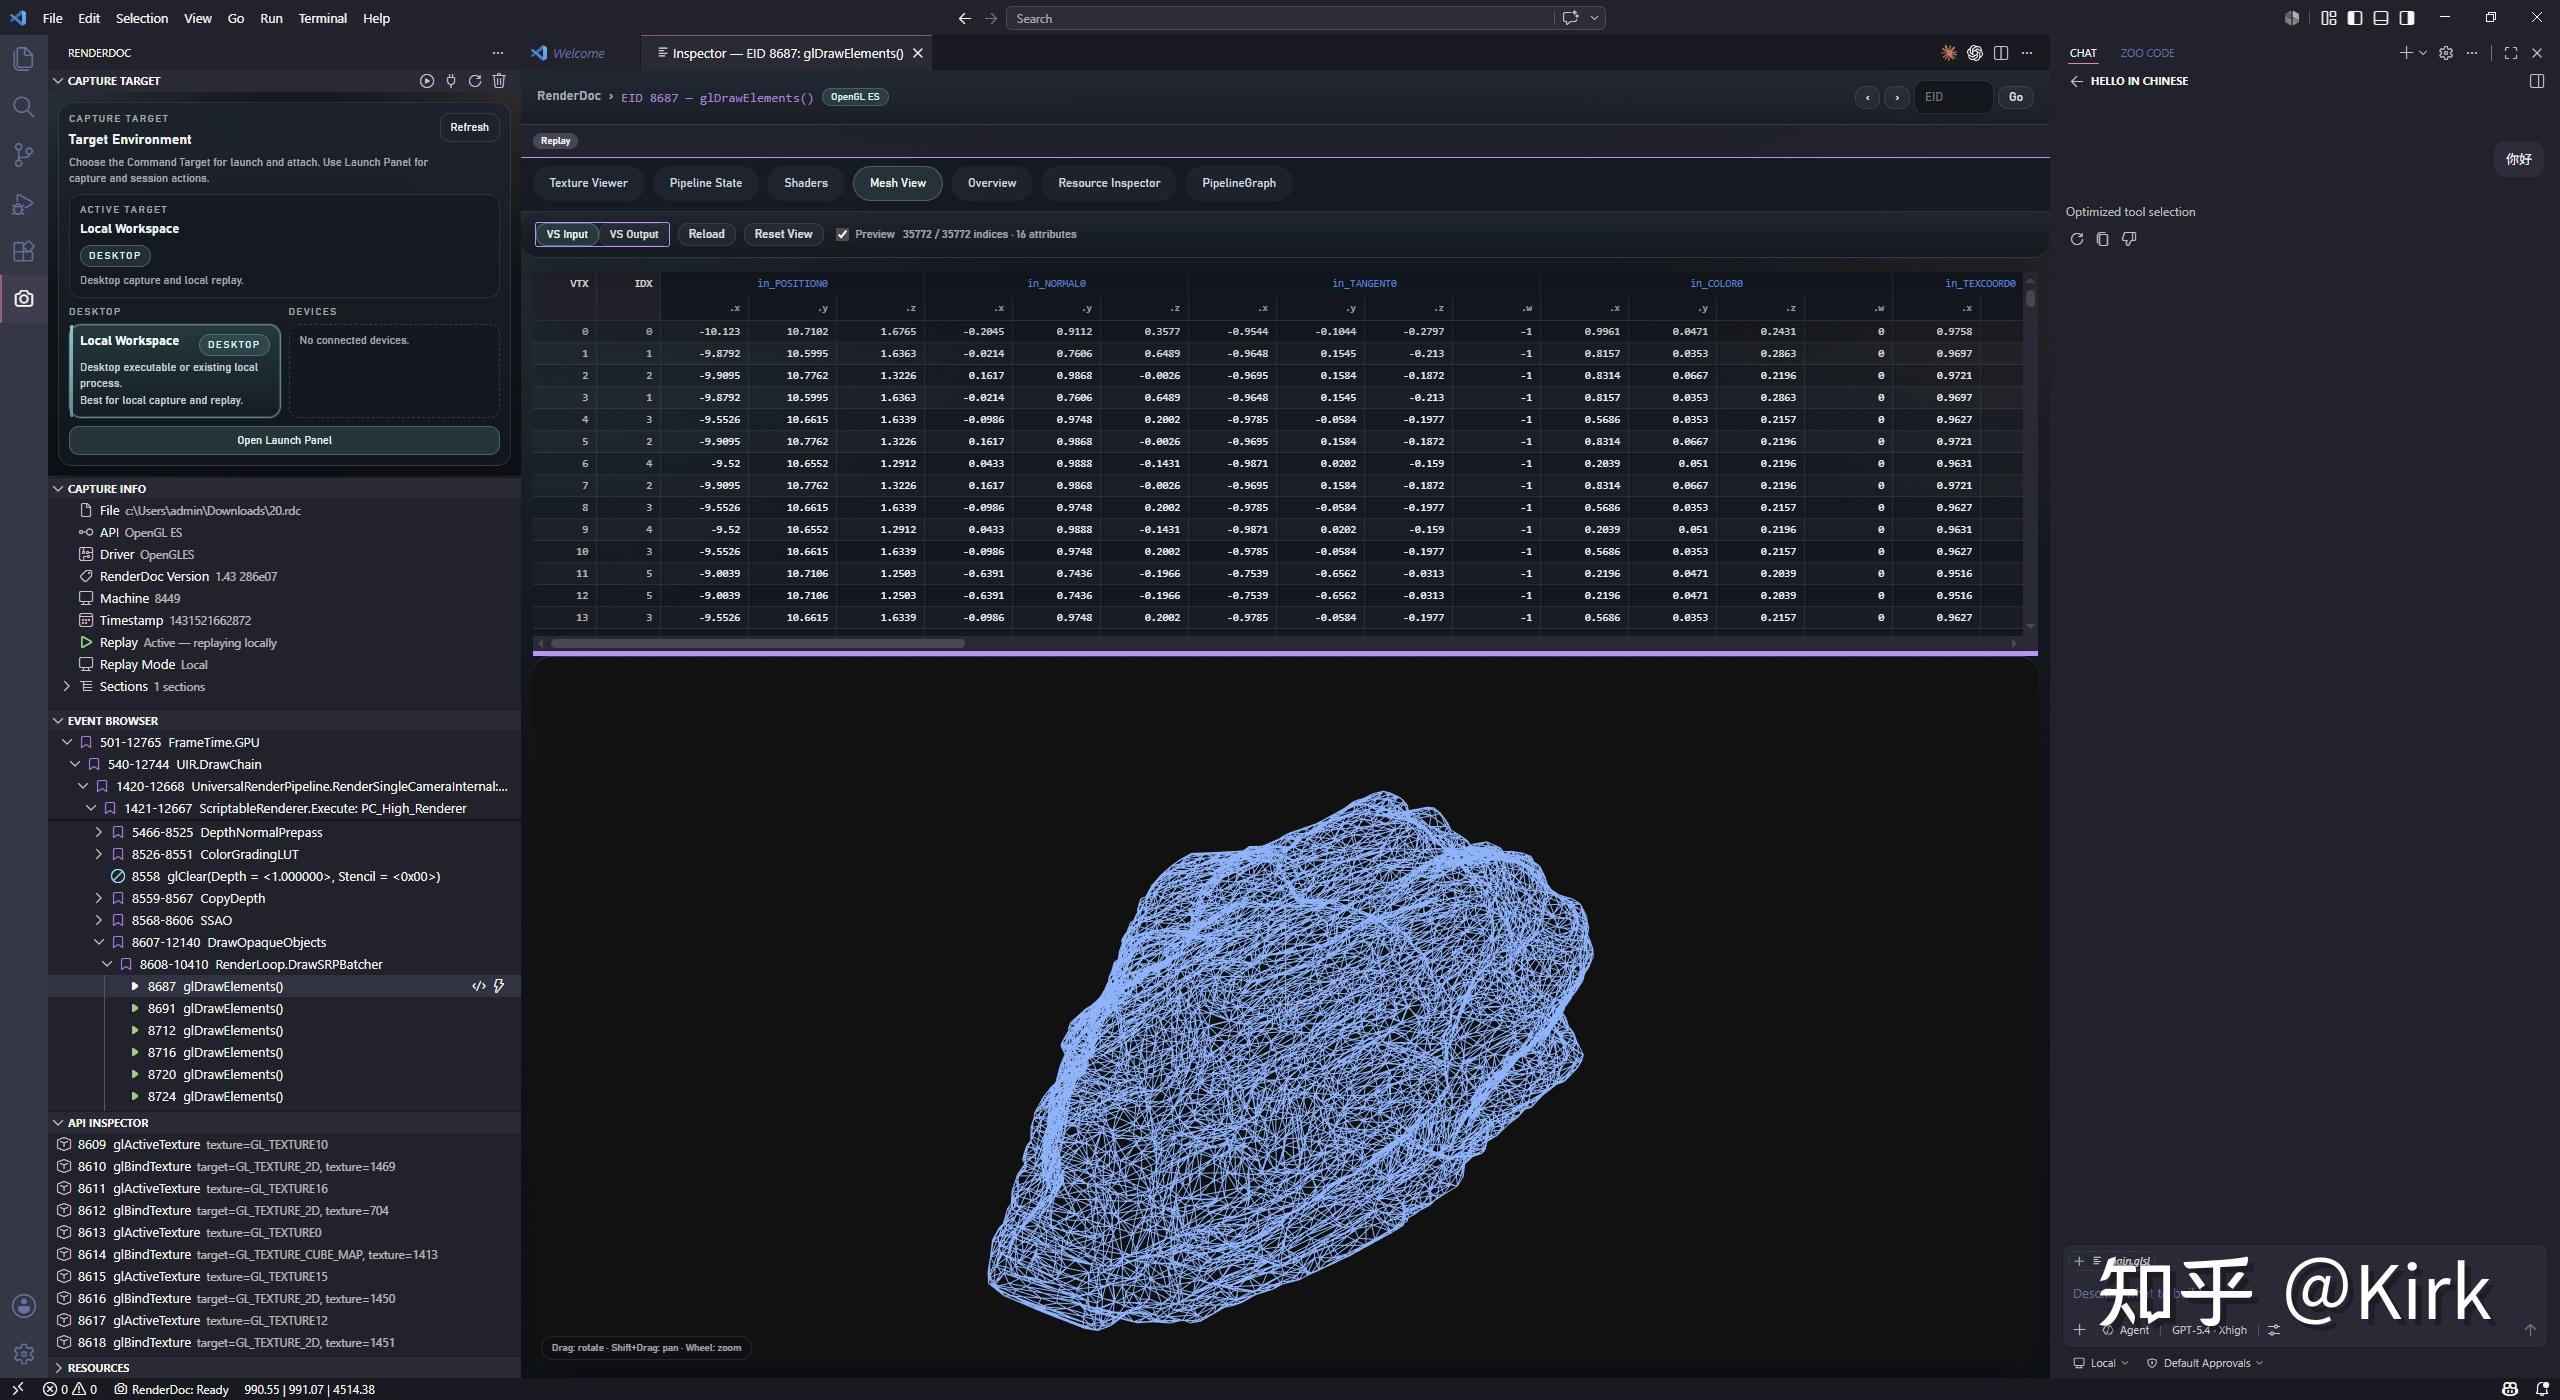
Task: Open Source Control in the activity bar
Action: click(24, 155)
